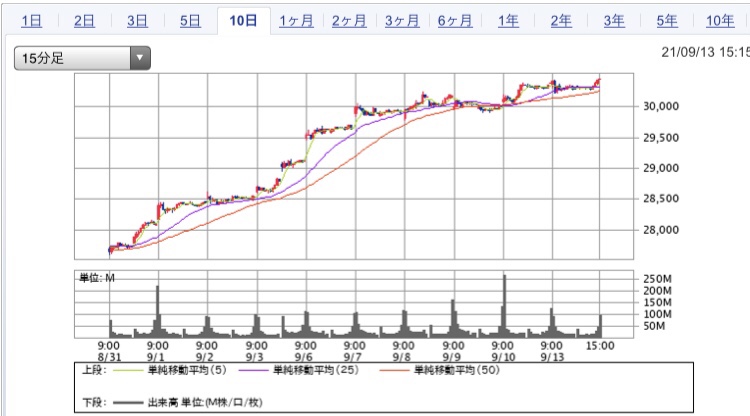
Task: Click the 250M volume axis label
Action: coord(657,279)
